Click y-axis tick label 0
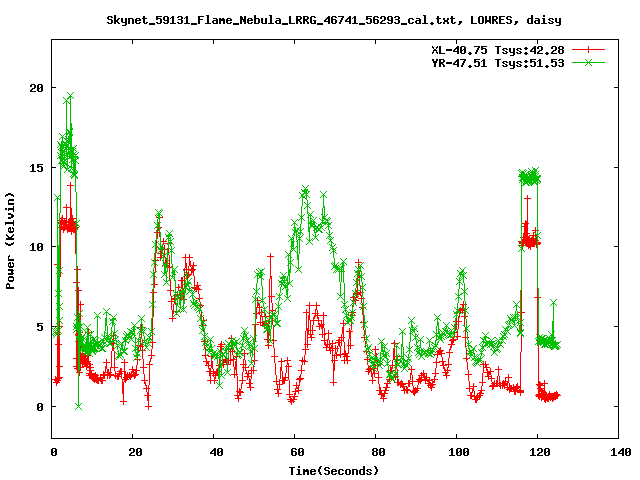This screenshot has width=640, height=480. click(40, 407)
